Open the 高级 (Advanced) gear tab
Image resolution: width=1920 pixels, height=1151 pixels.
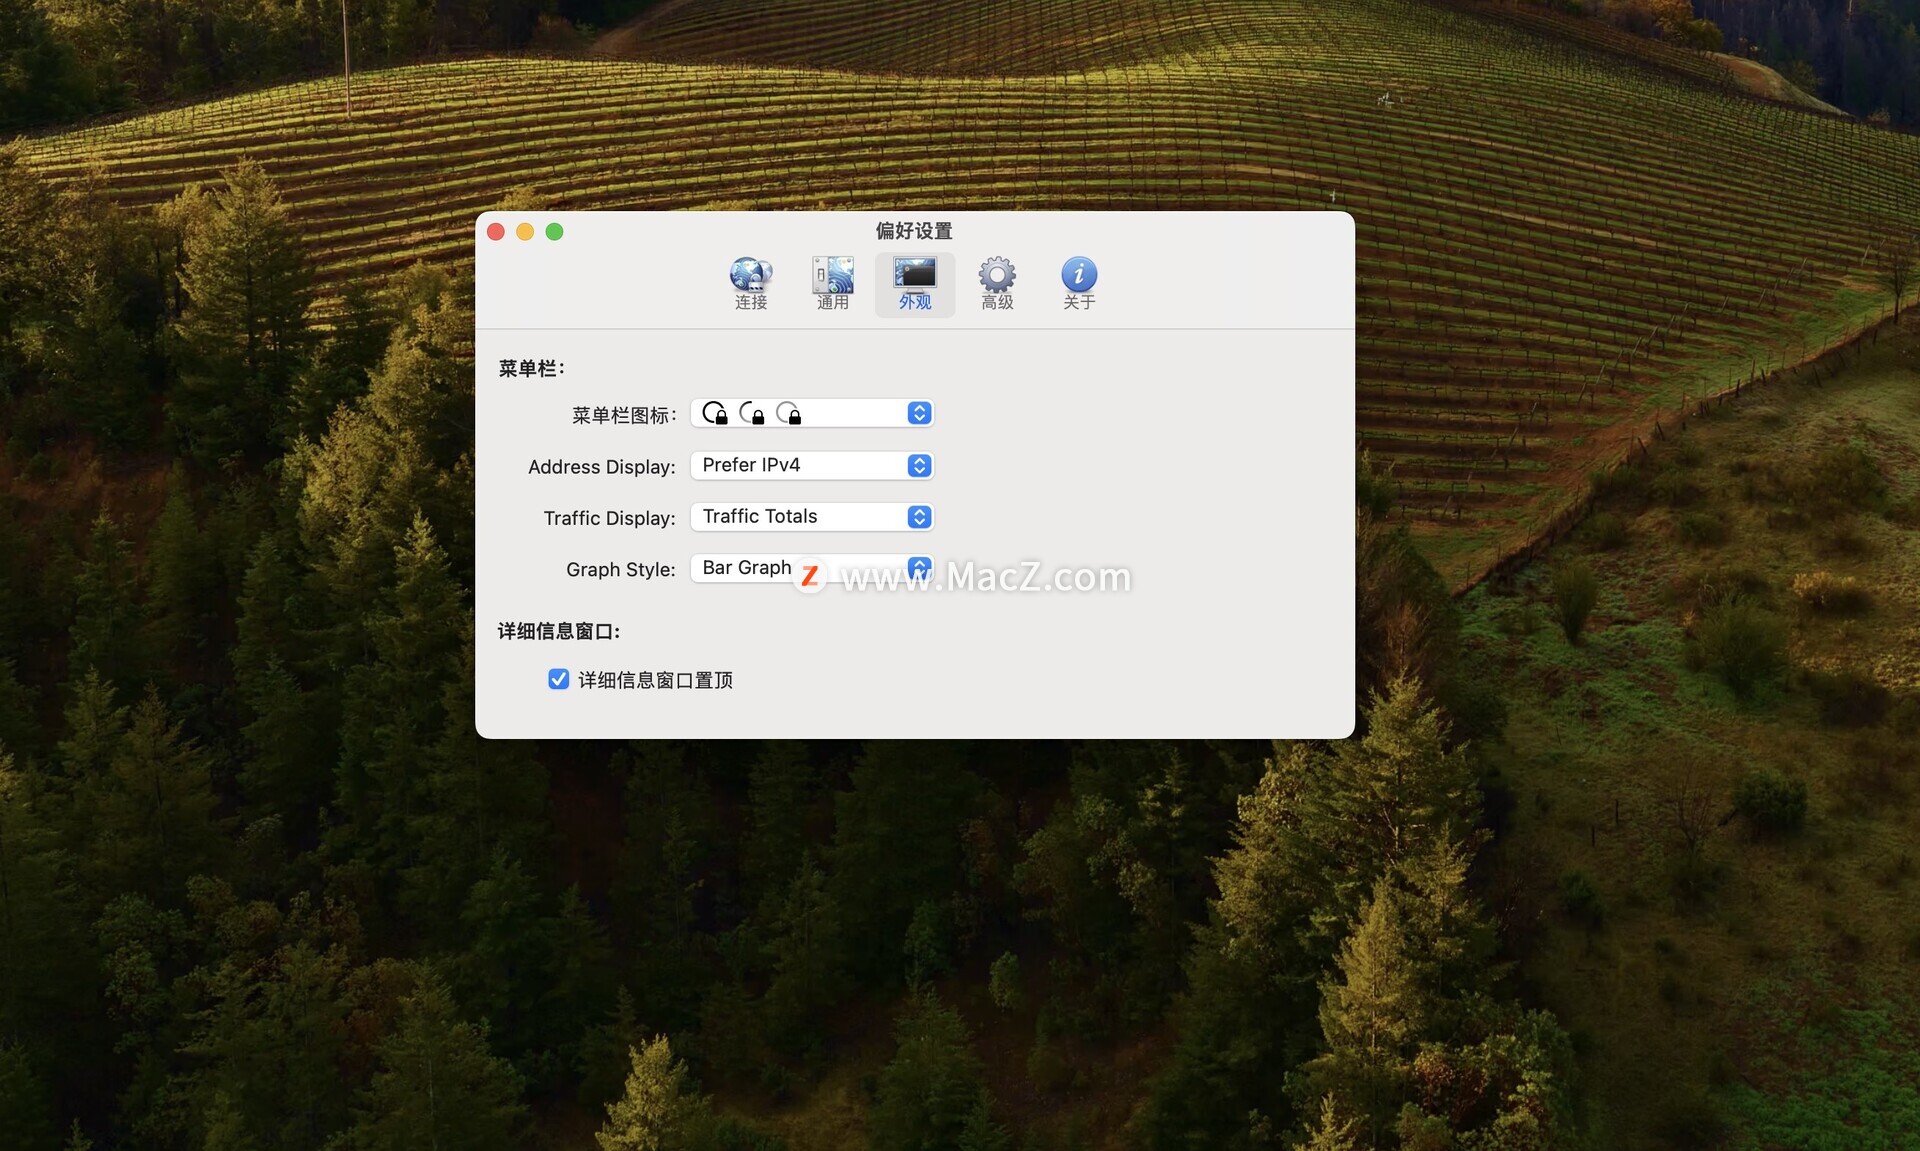point(997,284)
